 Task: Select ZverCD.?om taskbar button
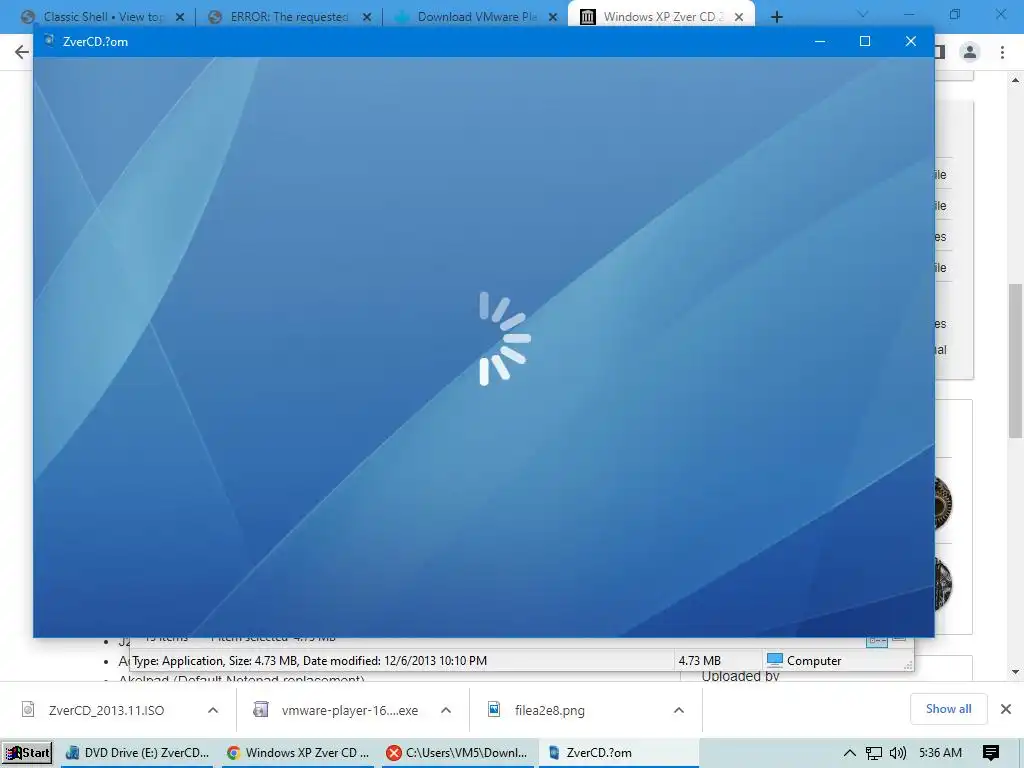[618, 753]
